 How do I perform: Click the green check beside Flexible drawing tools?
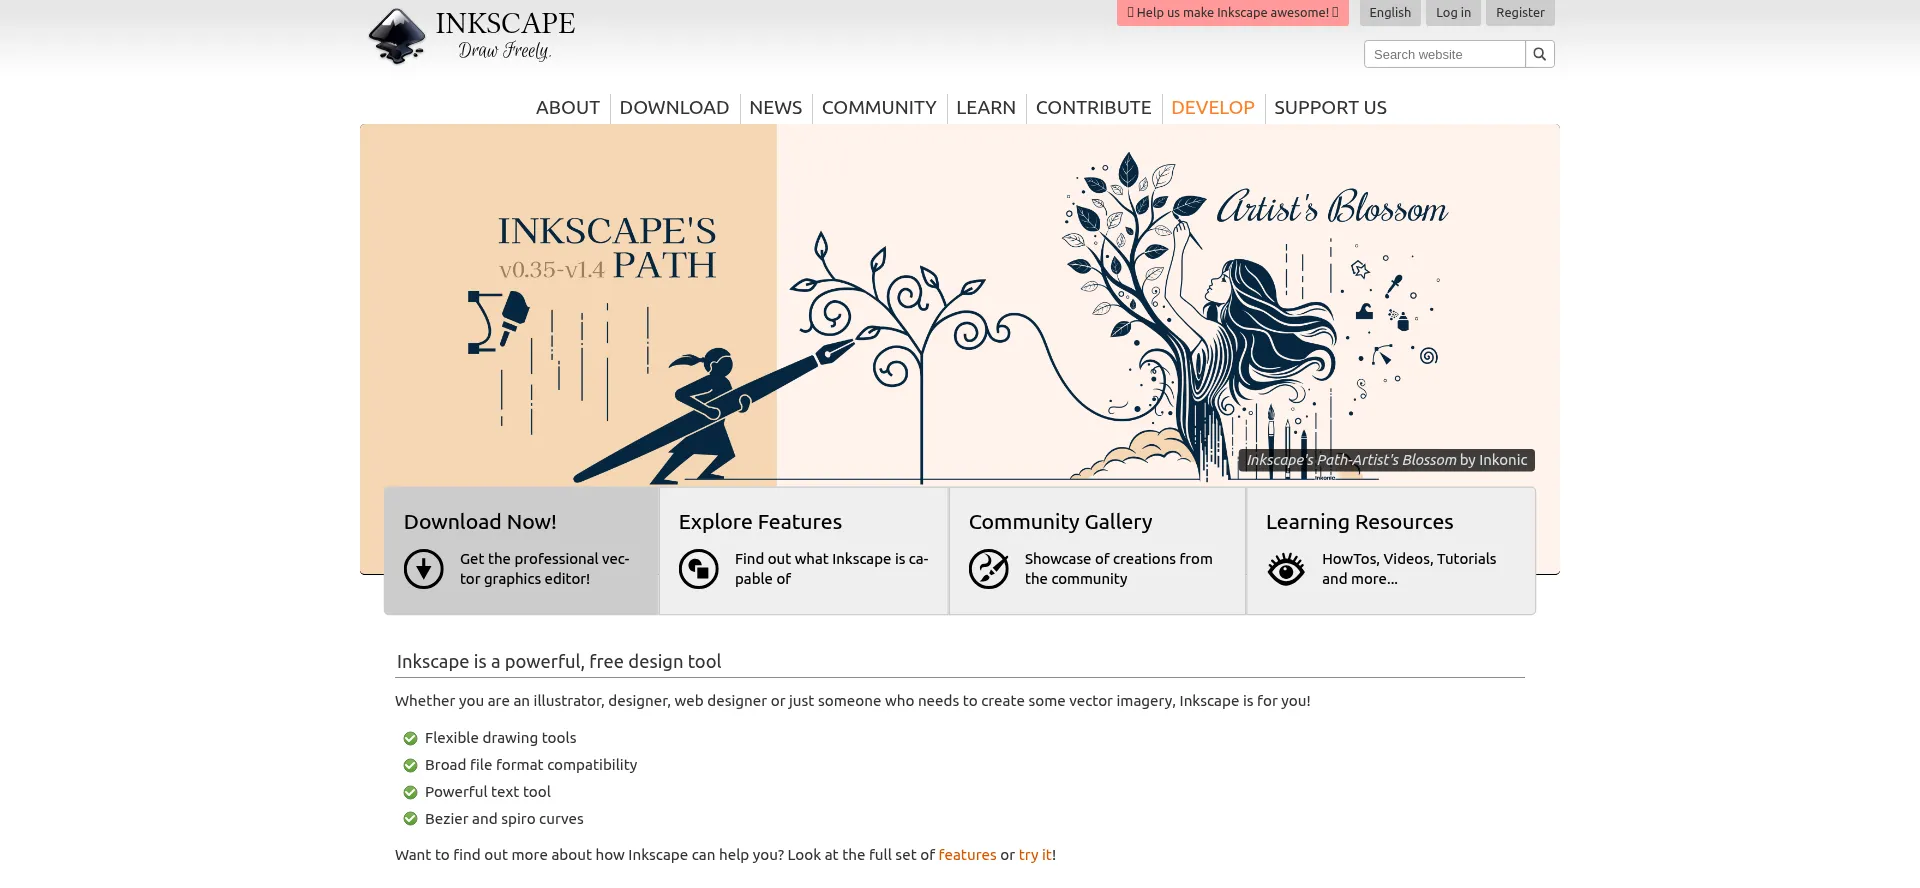tap(410, 738)
